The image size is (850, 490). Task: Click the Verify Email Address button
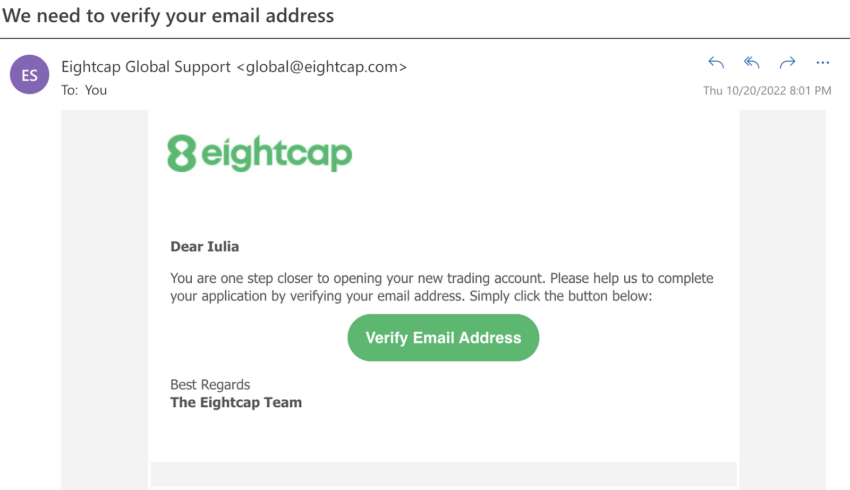[x=443, y=338]
